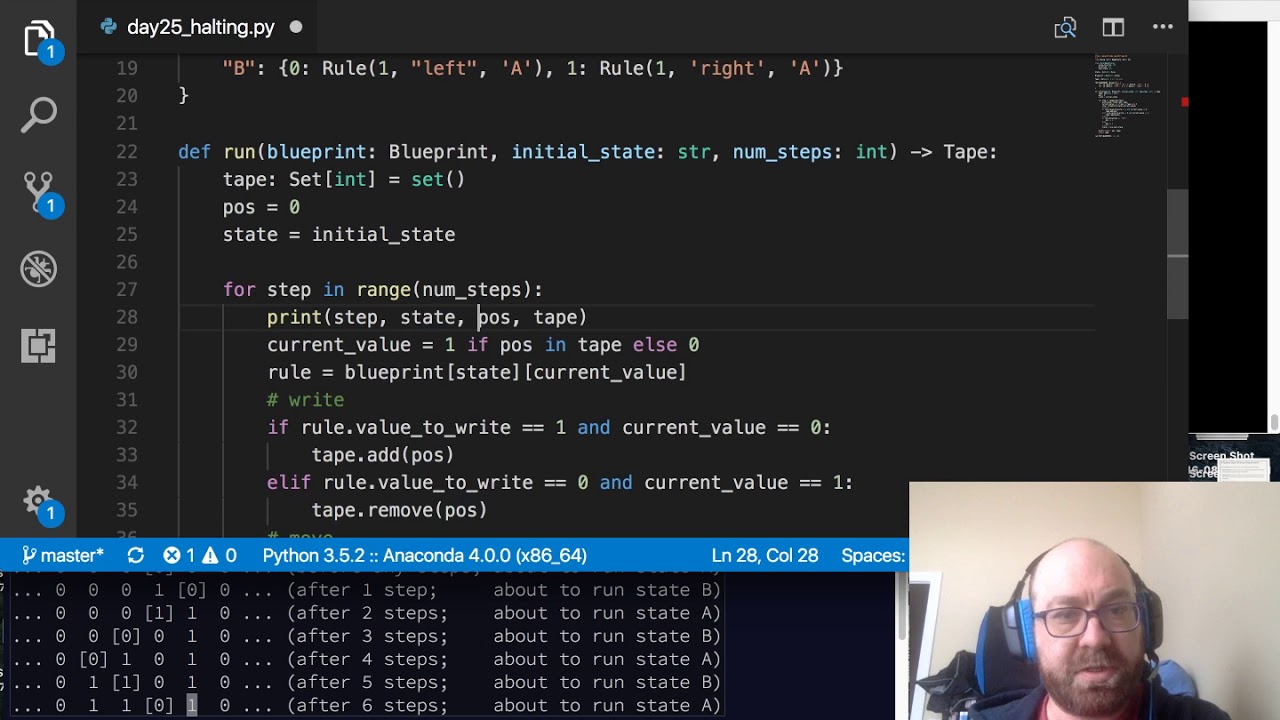Click the '# write' comment on line 31
1280x720 pixels.
click(306, 400)
